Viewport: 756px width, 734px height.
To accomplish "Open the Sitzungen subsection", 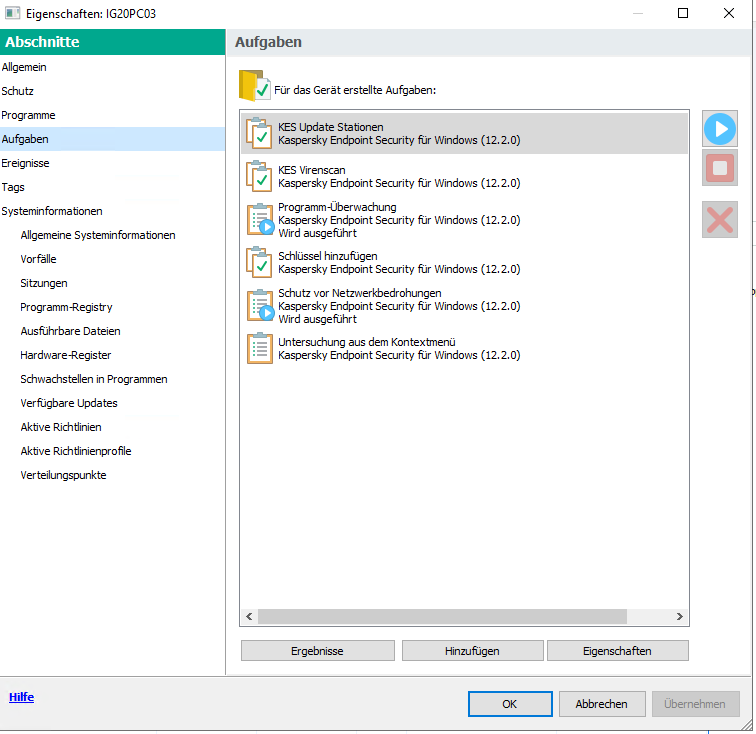I will click(x=44, y=283).
